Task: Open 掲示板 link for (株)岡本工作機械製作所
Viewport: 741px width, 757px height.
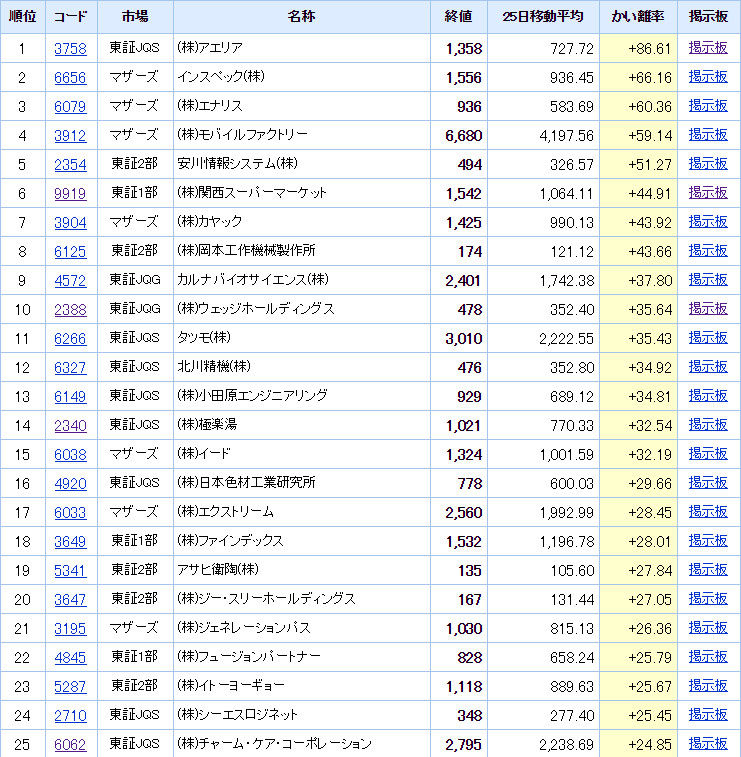Action: pos(708,251)
